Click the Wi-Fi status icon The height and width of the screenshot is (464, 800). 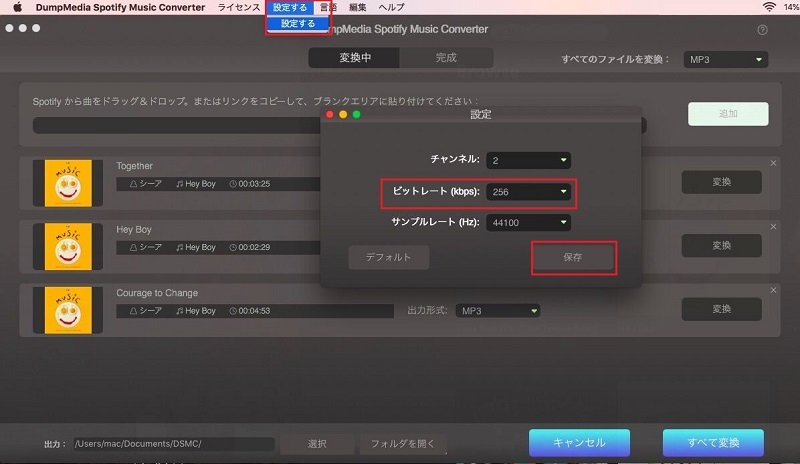pos(769,7)
